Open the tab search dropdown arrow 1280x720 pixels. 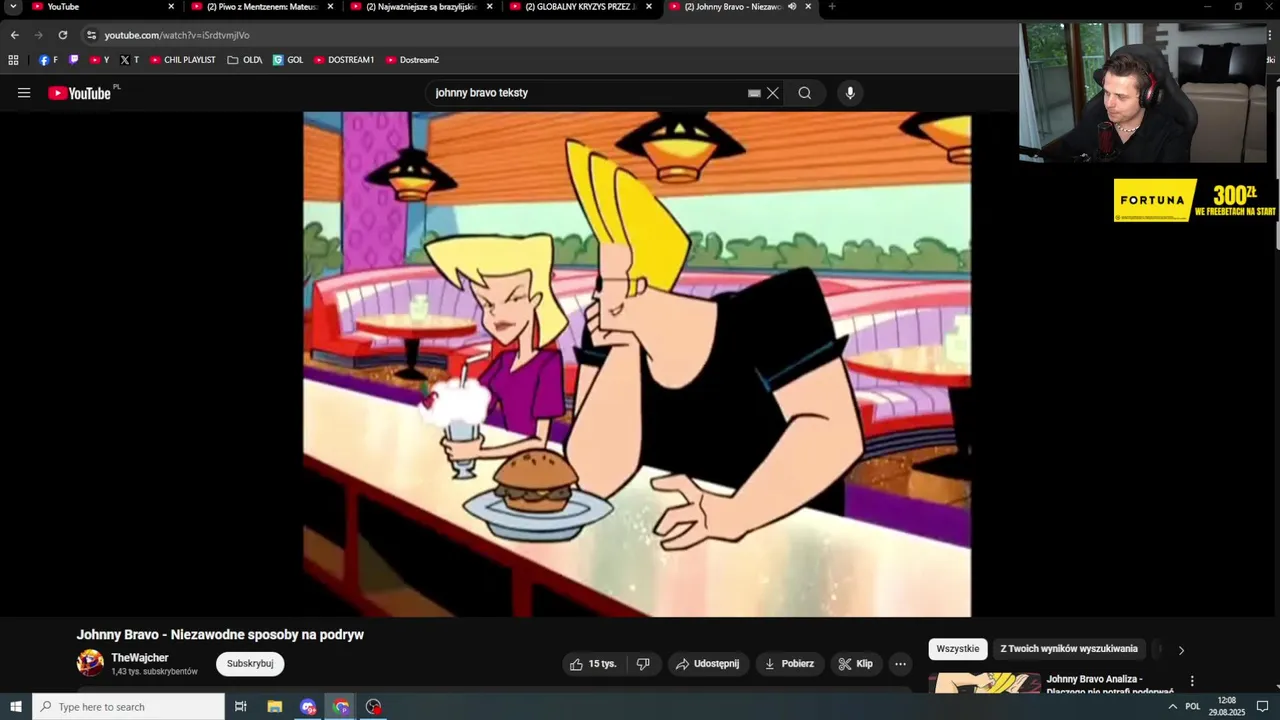(x=13, y=7)
